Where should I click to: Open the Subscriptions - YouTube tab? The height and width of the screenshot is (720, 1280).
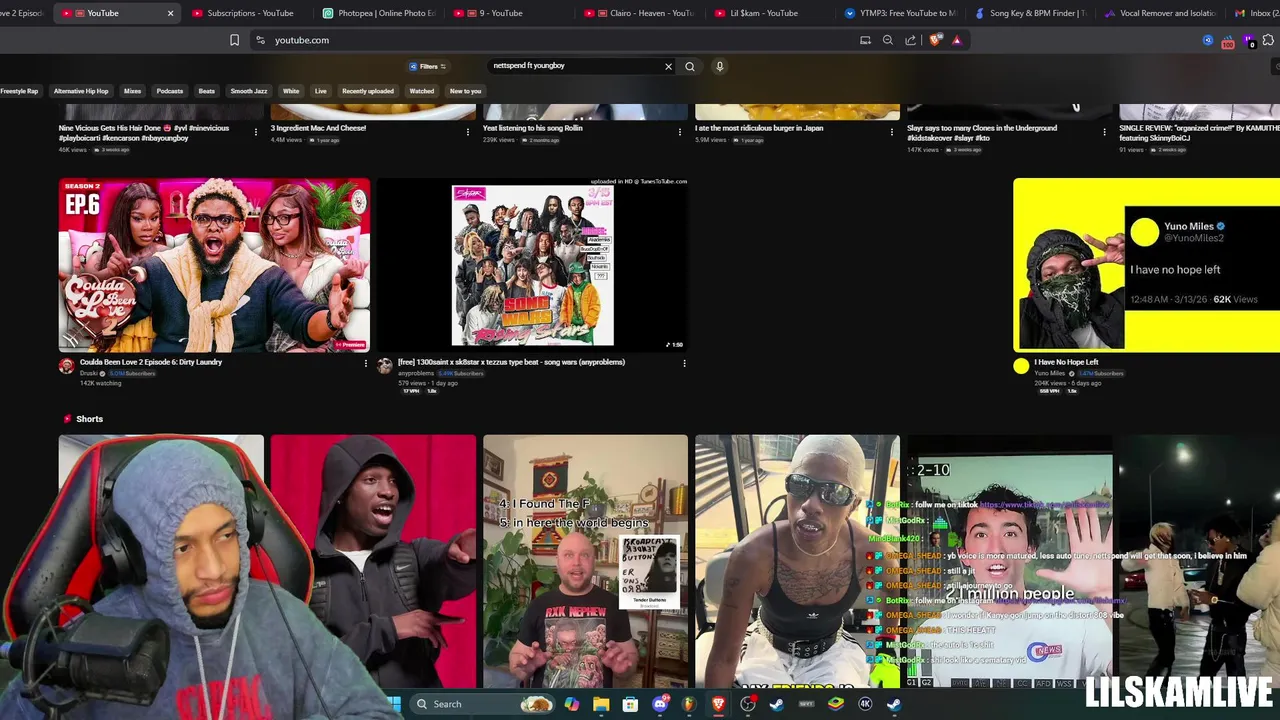click(248, 13)
